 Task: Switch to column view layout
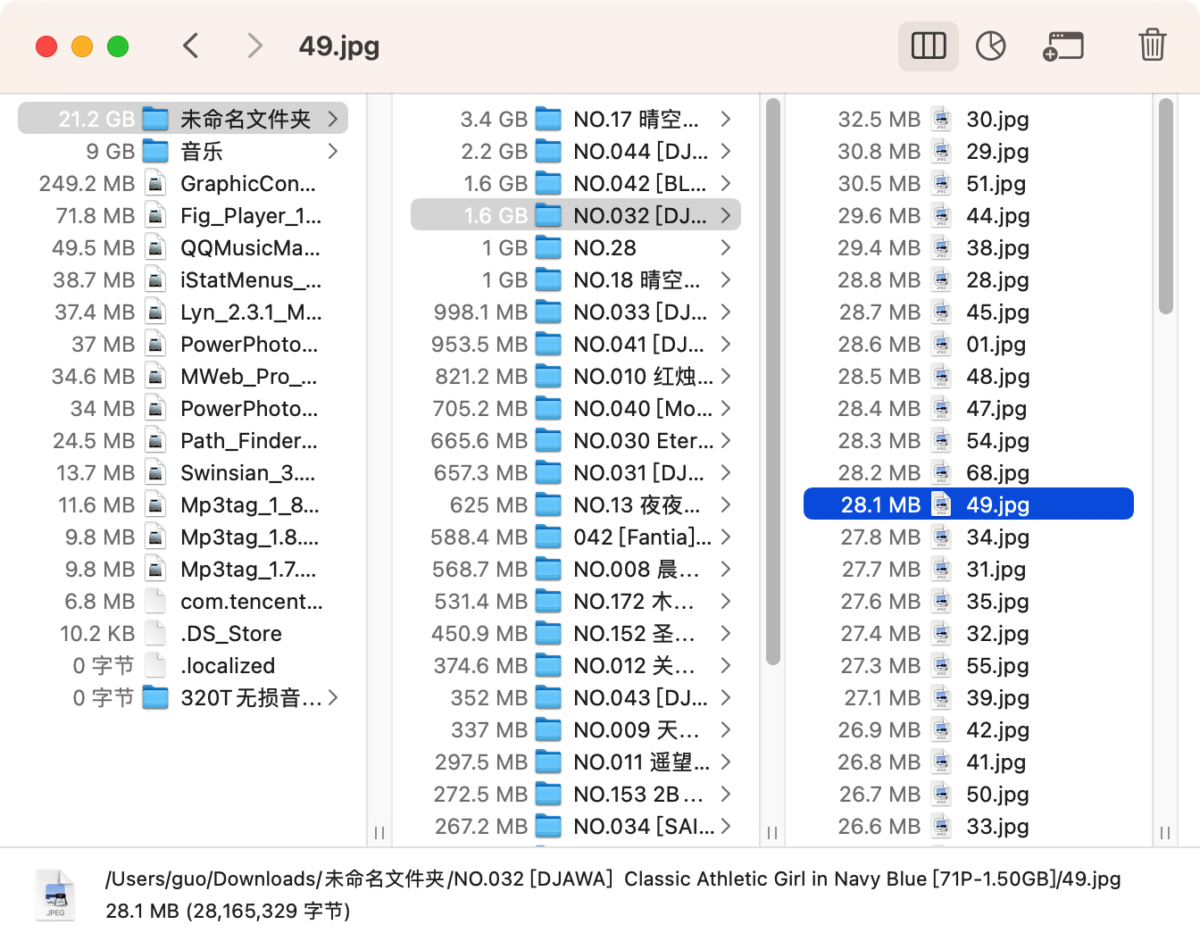pos(928,46)
